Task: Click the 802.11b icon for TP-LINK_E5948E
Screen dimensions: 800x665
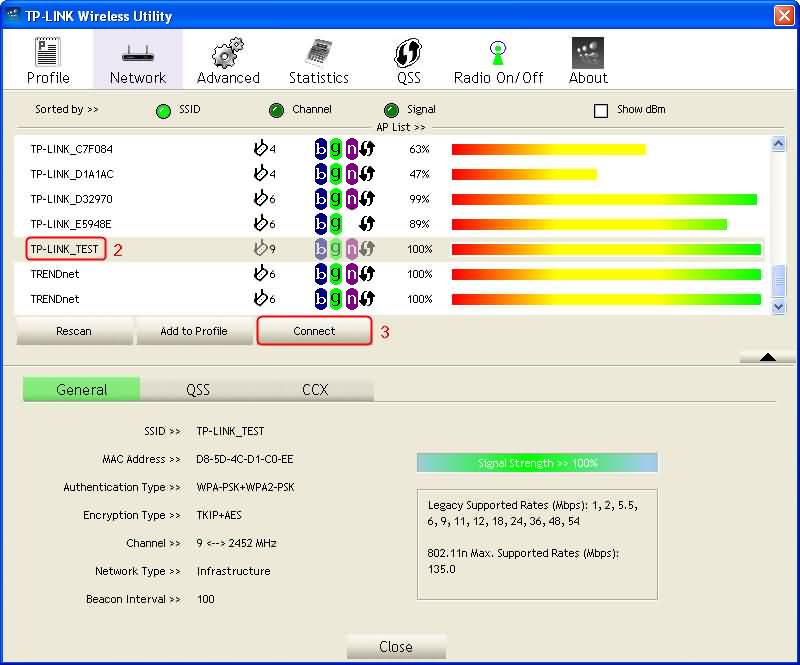Action: coord(321,224)
